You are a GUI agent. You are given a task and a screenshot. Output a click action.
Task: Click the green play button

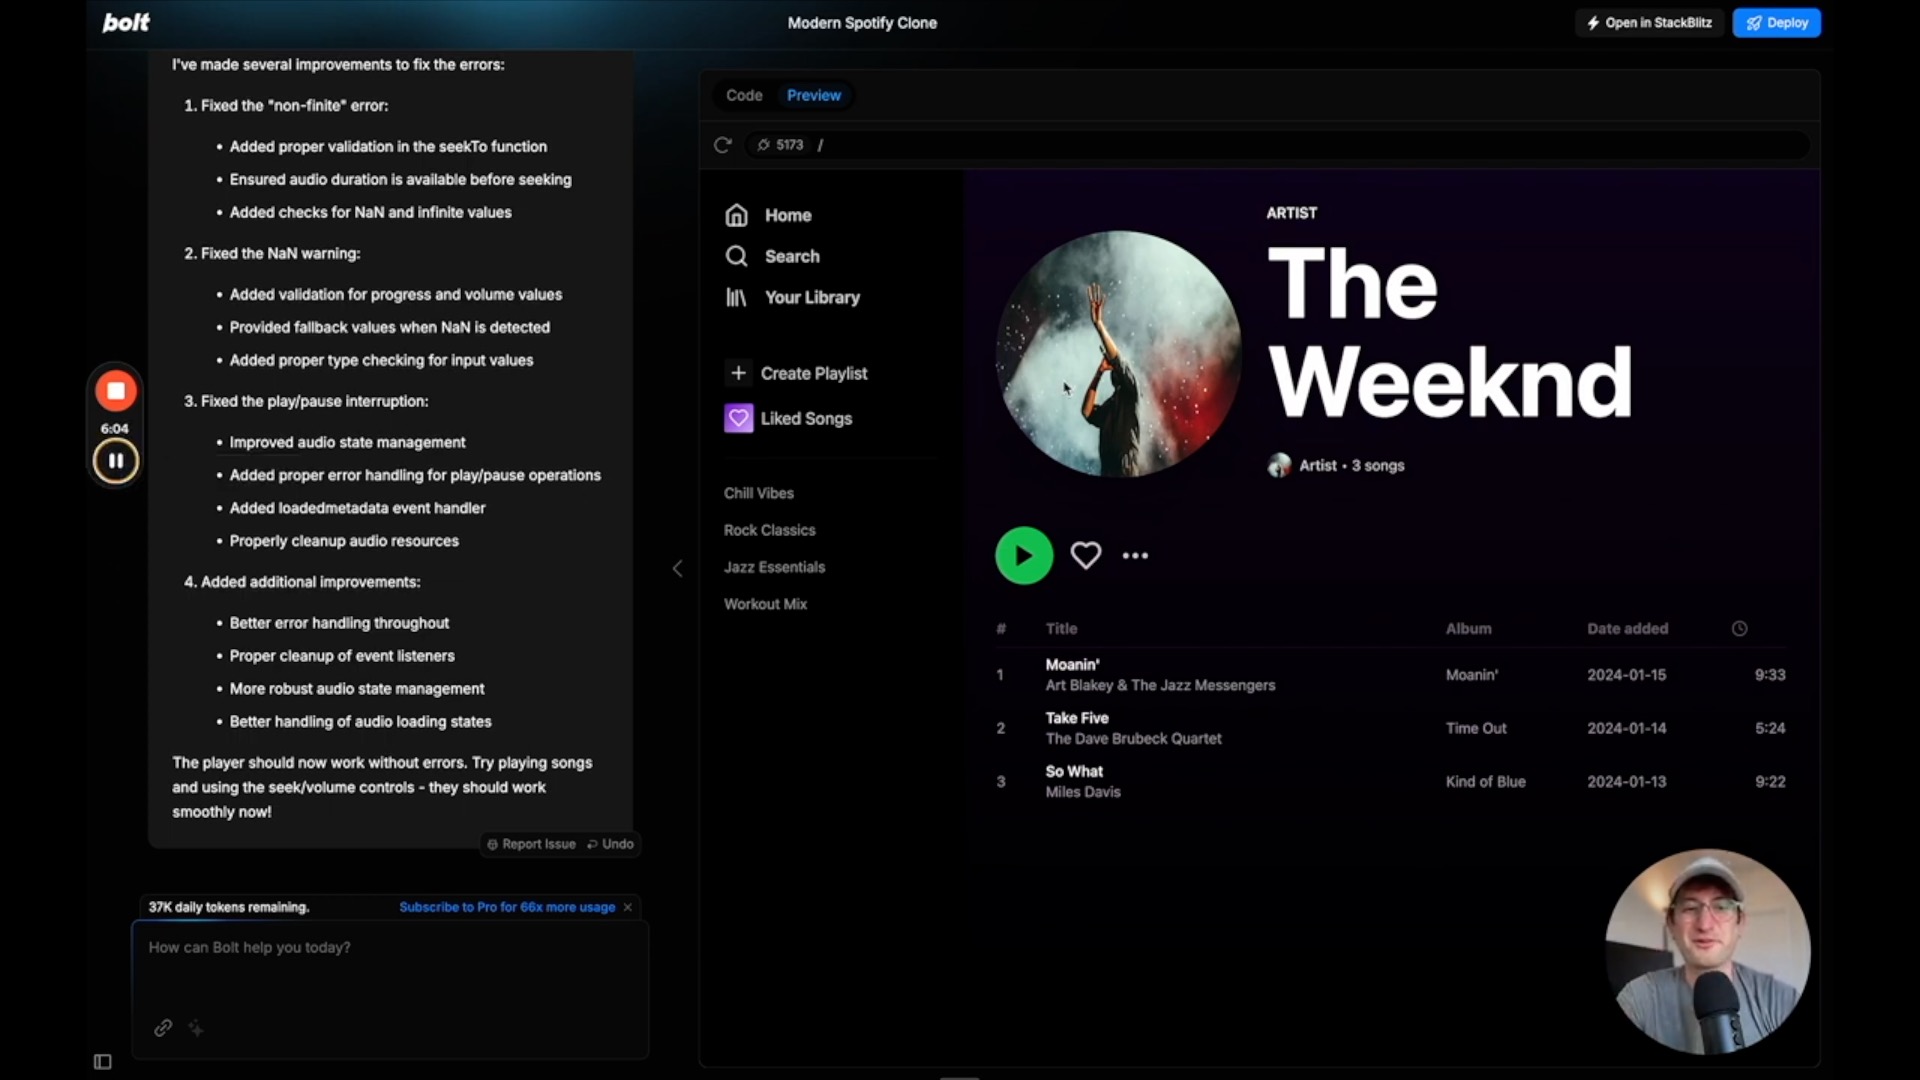[1023, 555]
